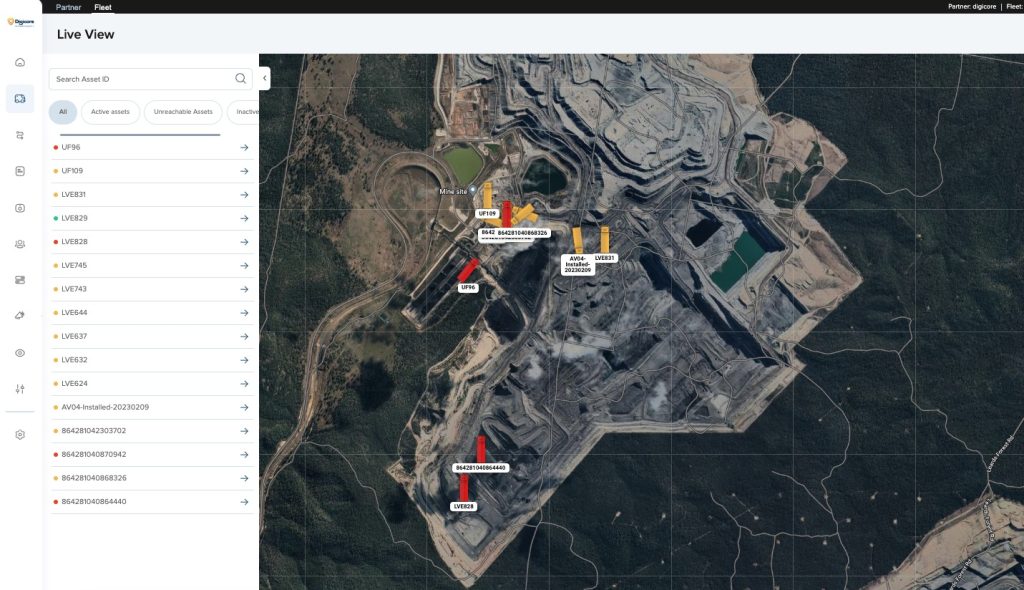Click the Digicore logo at top left
The width and height of the screenshot is (1024, 590).
(20, 21)
